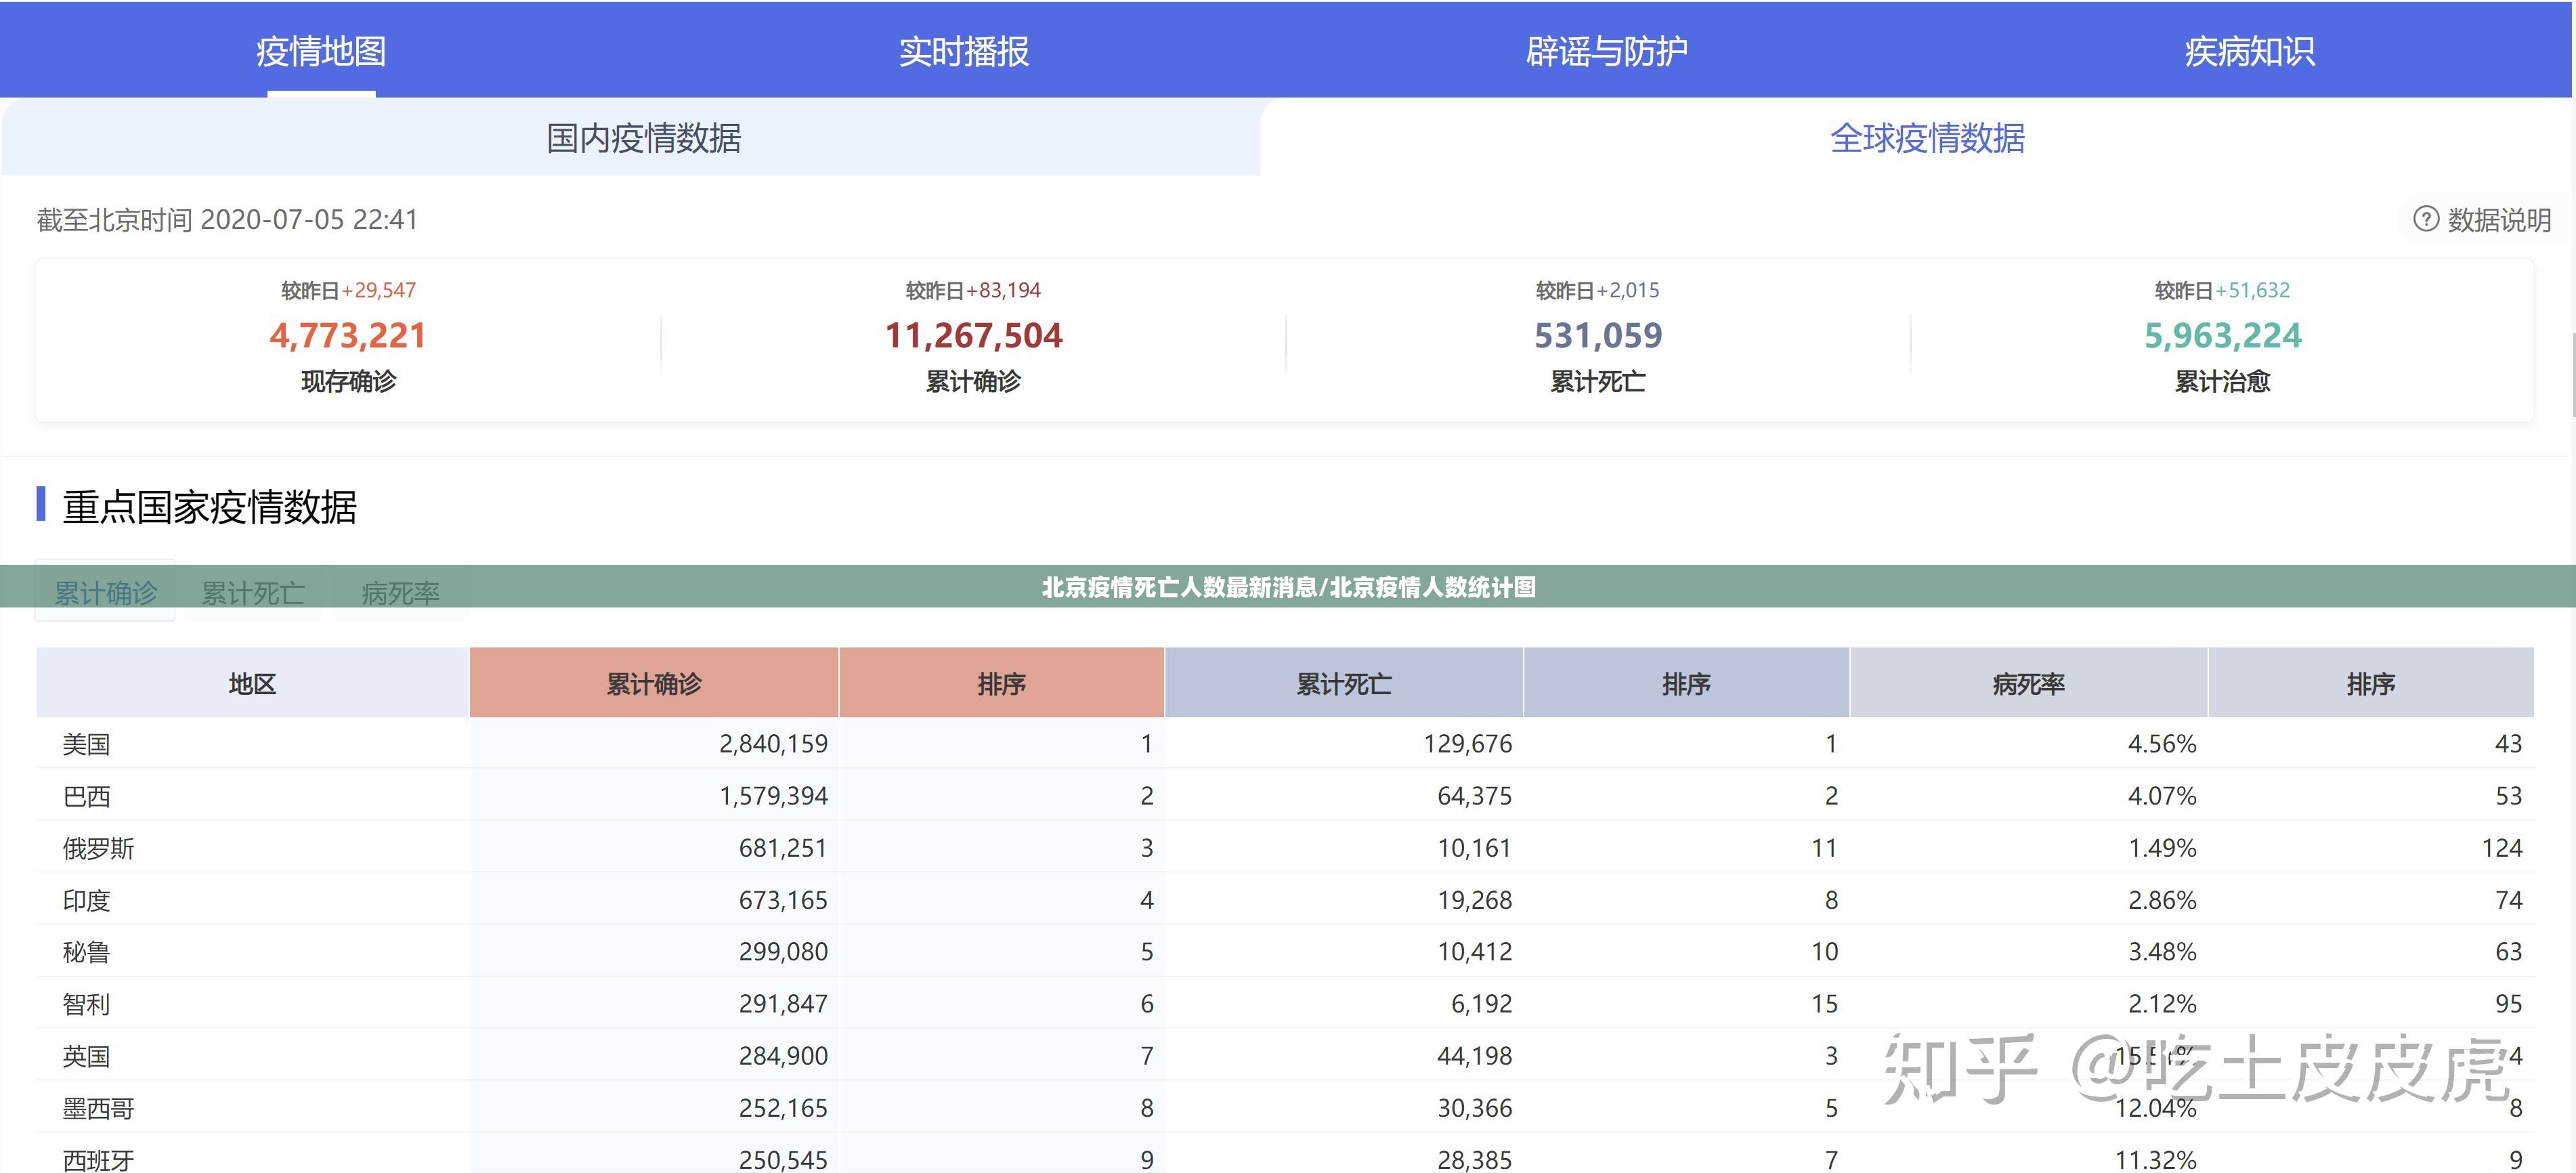Click the fatality rate 2.86%
This screenshot has width=2576, height=1173.
[2162, 900]
